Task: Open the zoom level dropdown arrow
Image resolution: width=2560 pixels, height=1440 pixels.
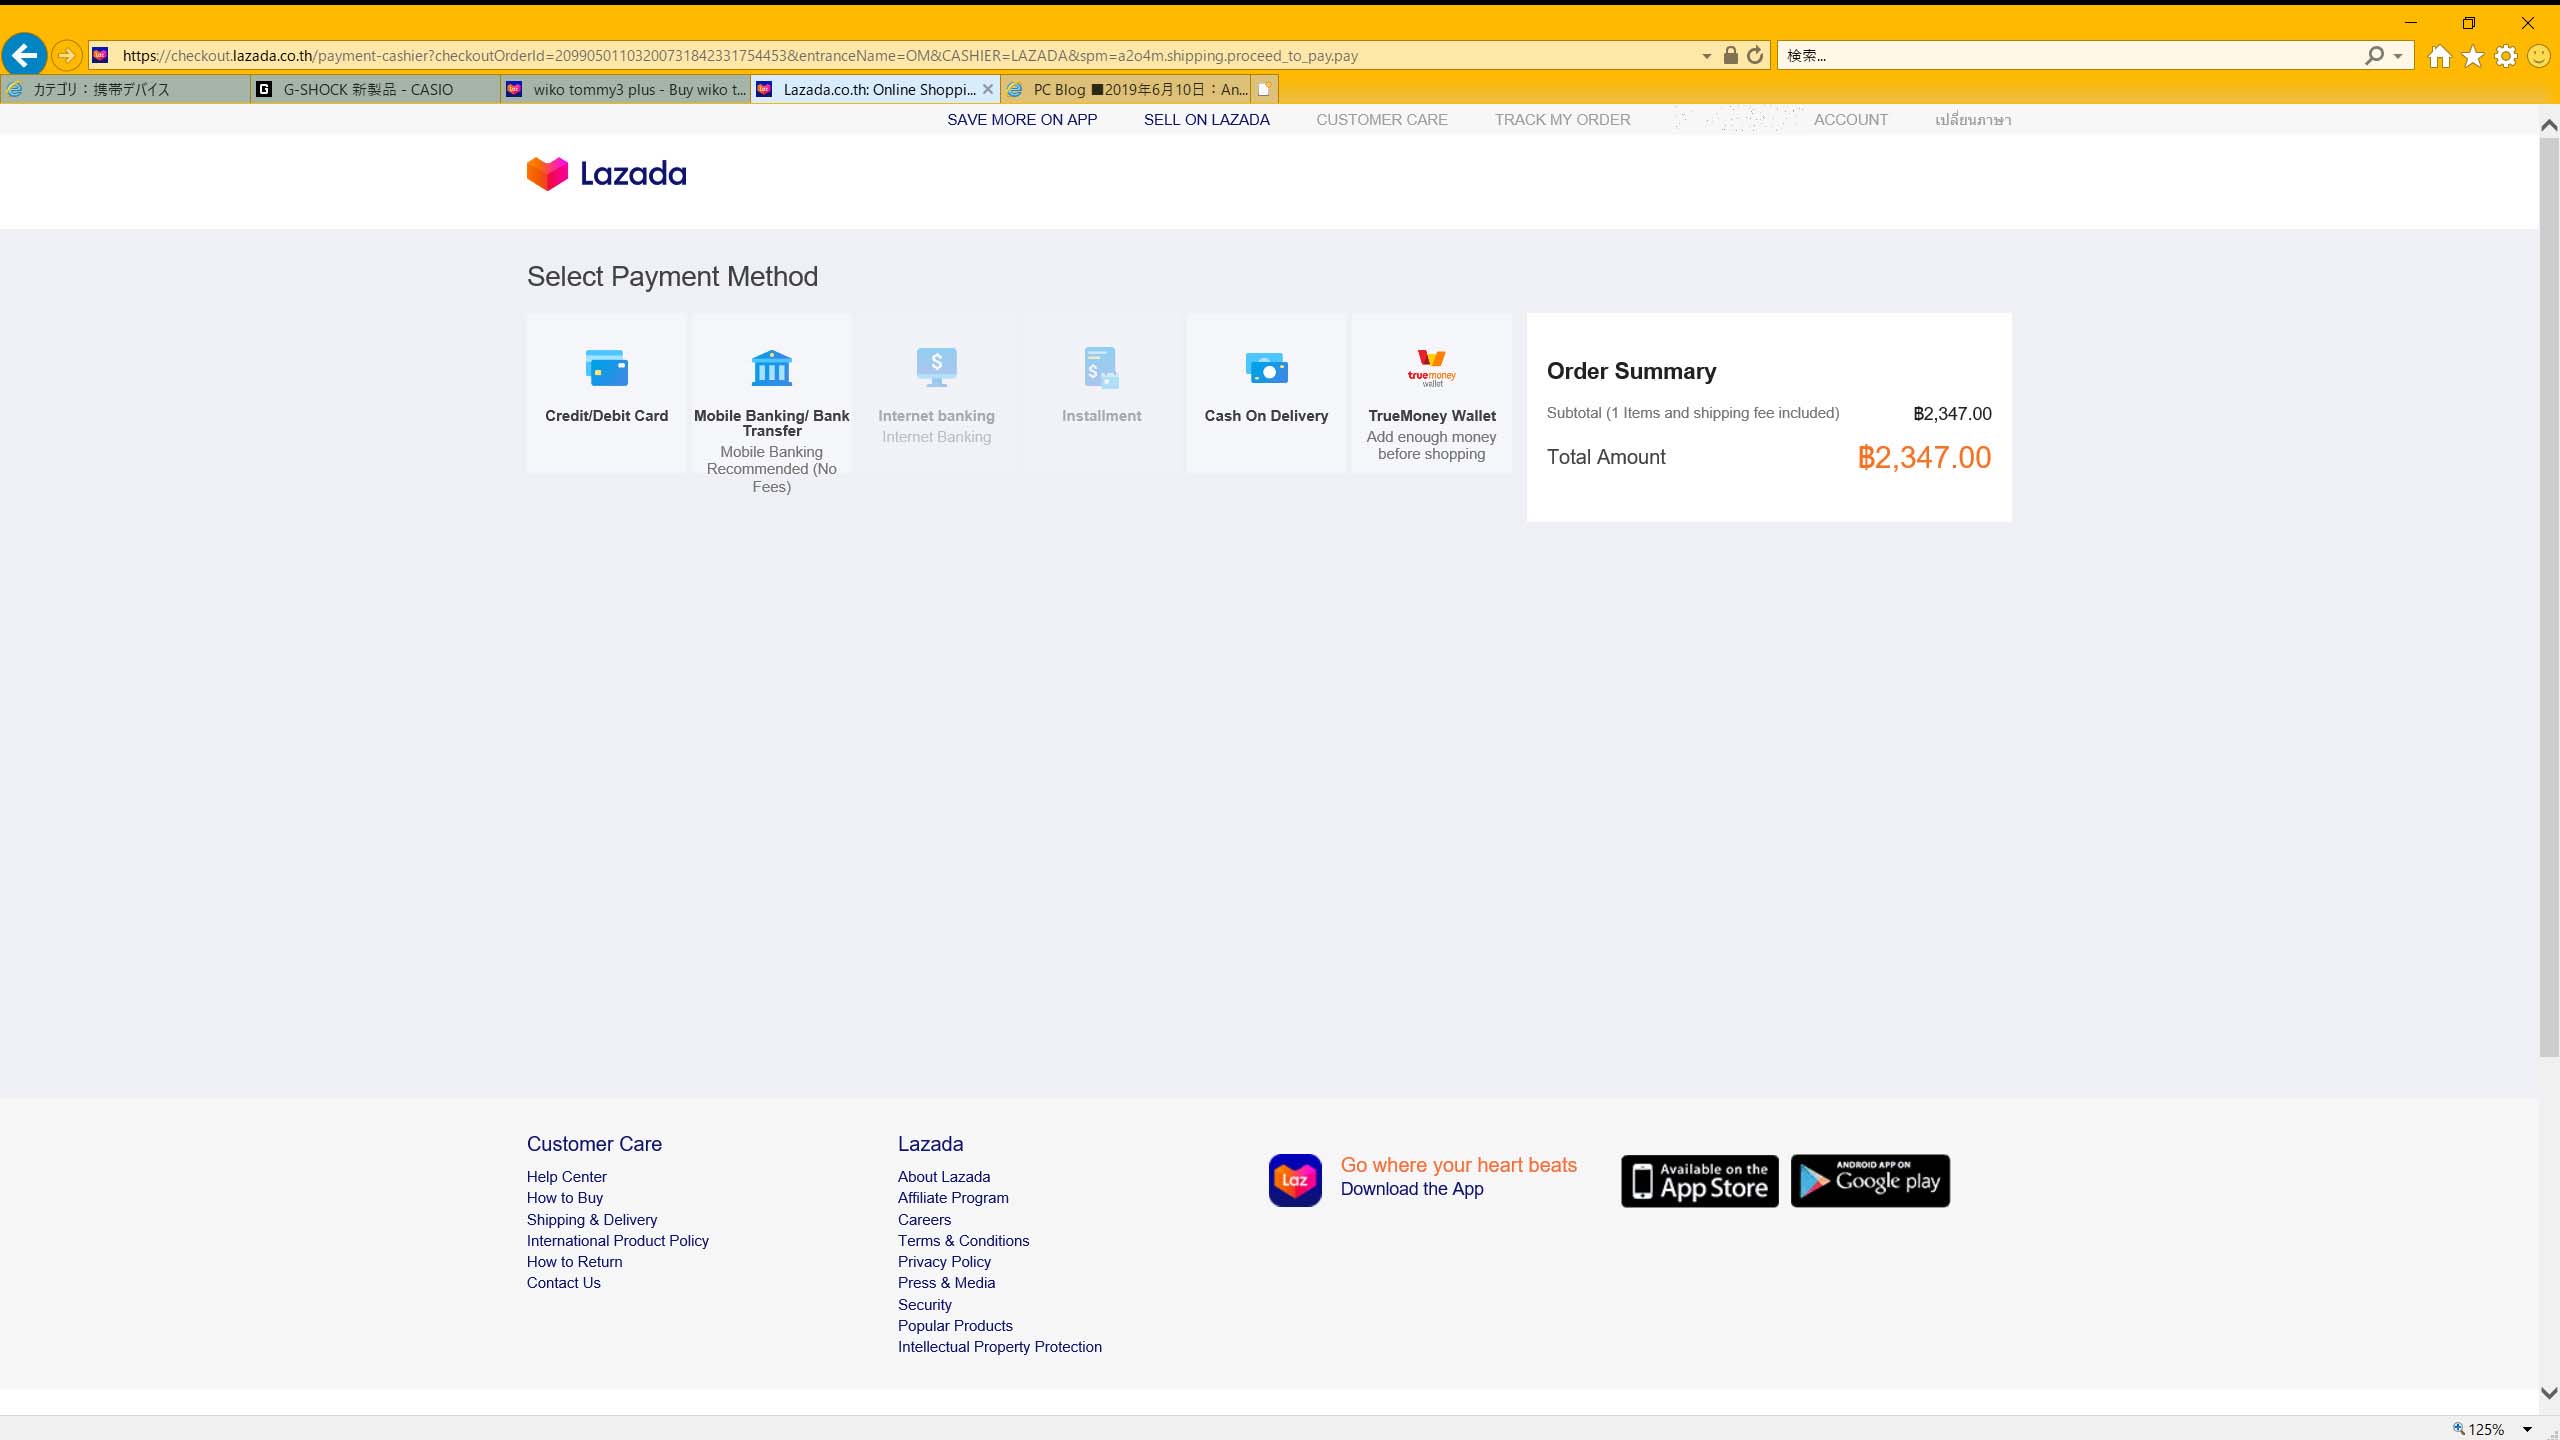Action: (2527, 1429)
